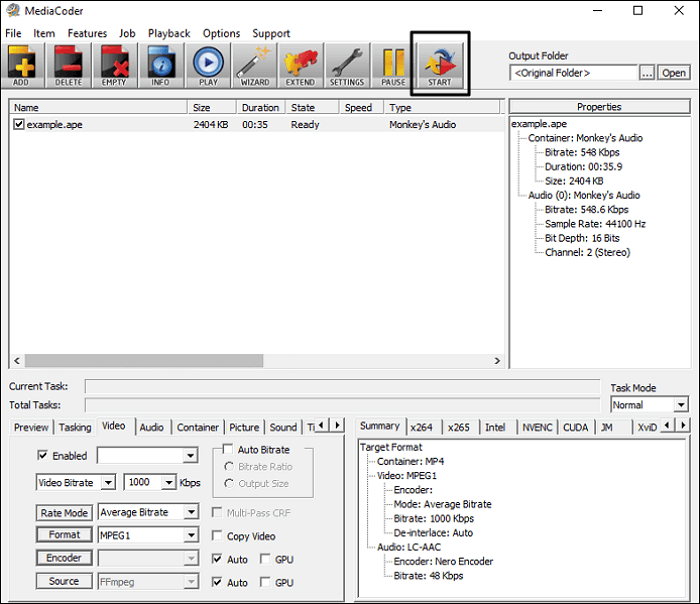Enable the Auto Bitrate checkbox
The height and width of the screenshot is (604, 700).
[228, 450]
